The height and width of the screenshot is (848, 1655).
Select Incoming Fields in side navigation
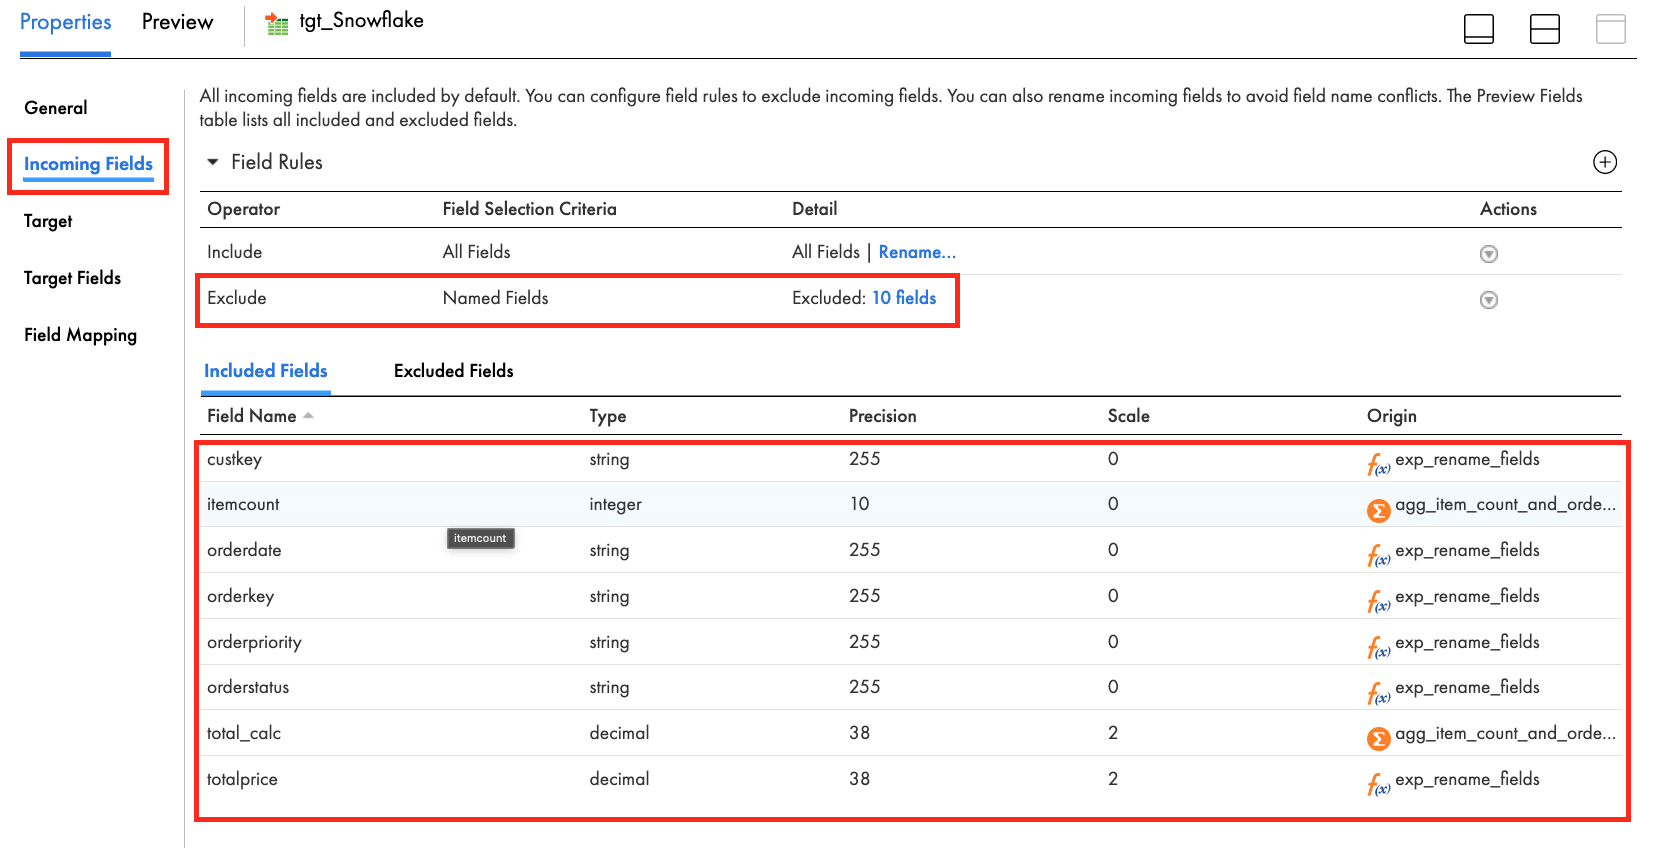pos(88,164)
